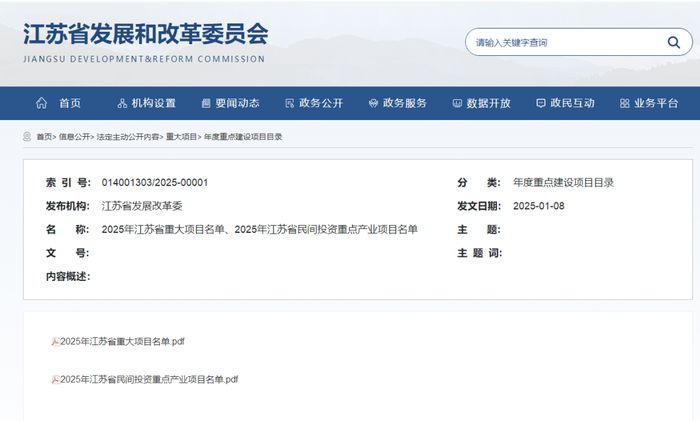Open 年度重点建设项目目录 breadcrumb link

point(243,137)
